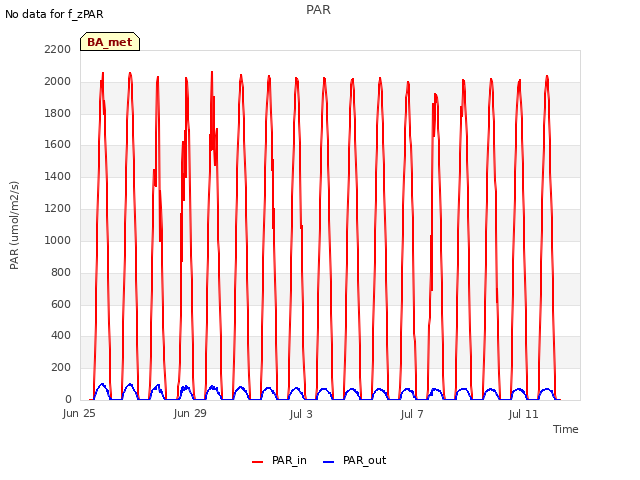
Task: Click the 2200 y-axis tick label
Action: [58, 49]
